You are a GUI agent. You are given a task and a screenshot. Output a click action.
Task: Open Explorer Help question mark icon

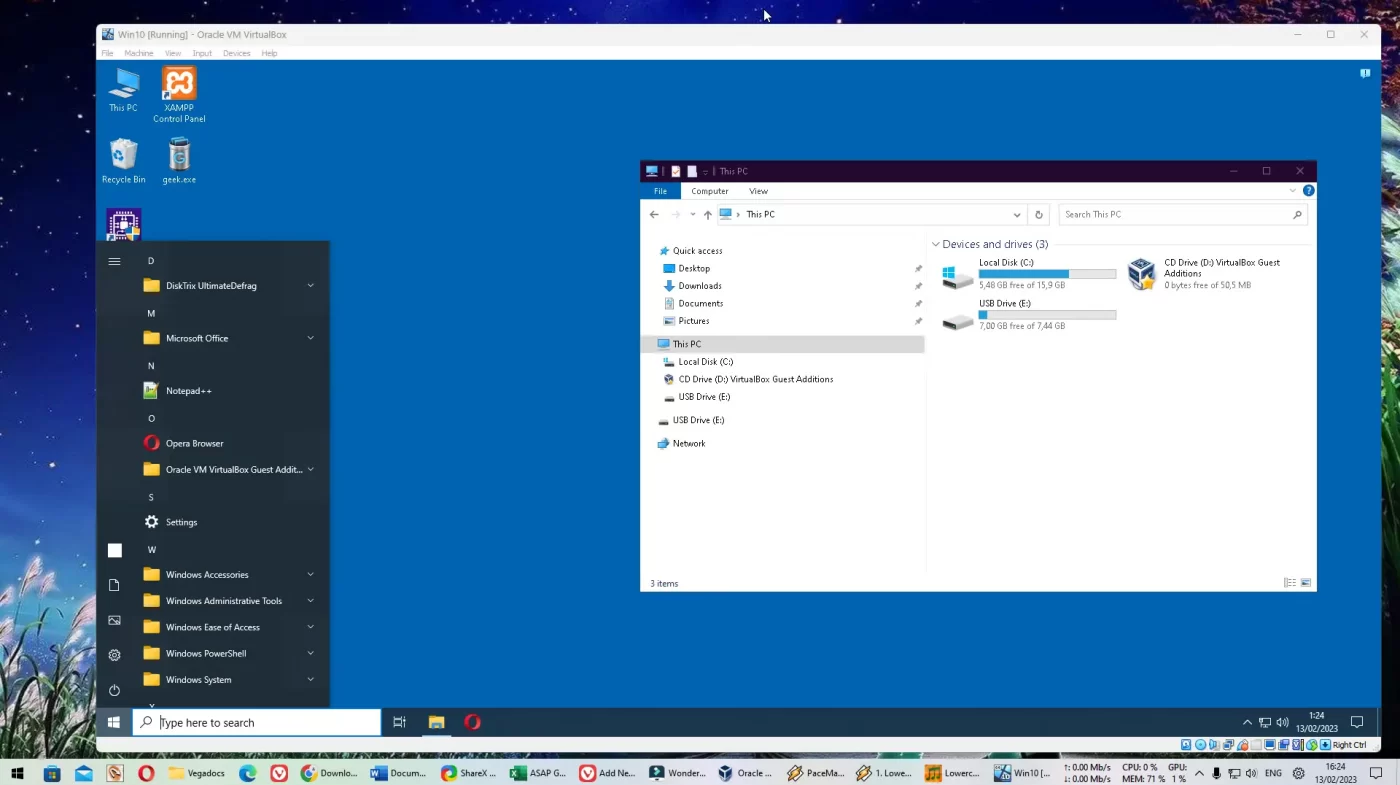point(1308,191)
